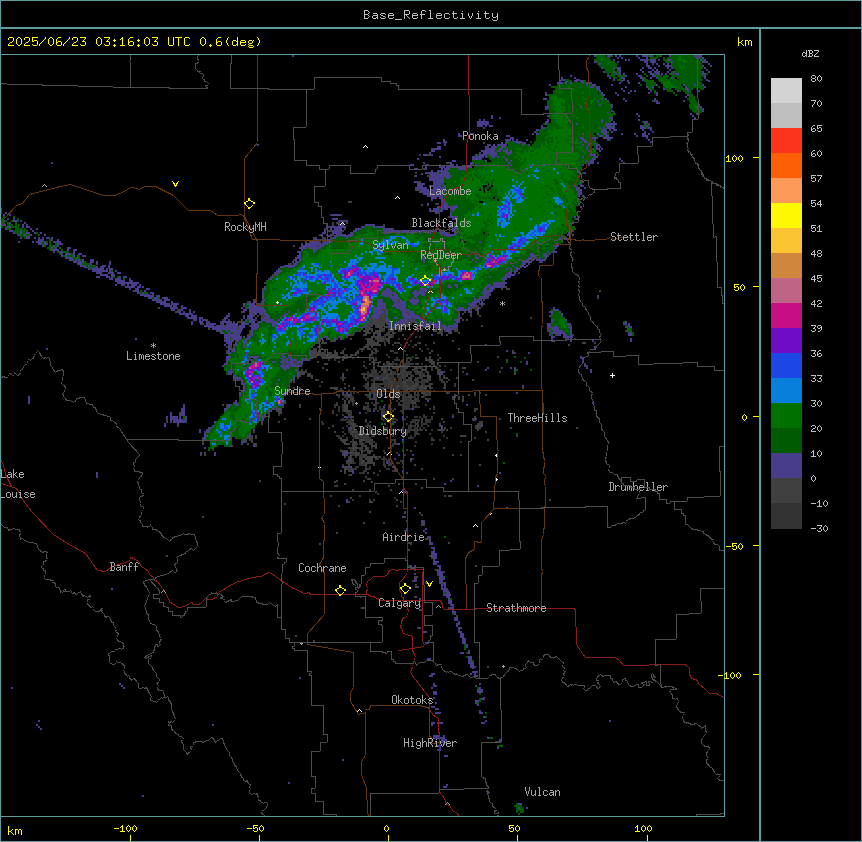This screenshot has height=842, width=862.
Task: Select the RedDeer city label
Action: pos(441,255)
